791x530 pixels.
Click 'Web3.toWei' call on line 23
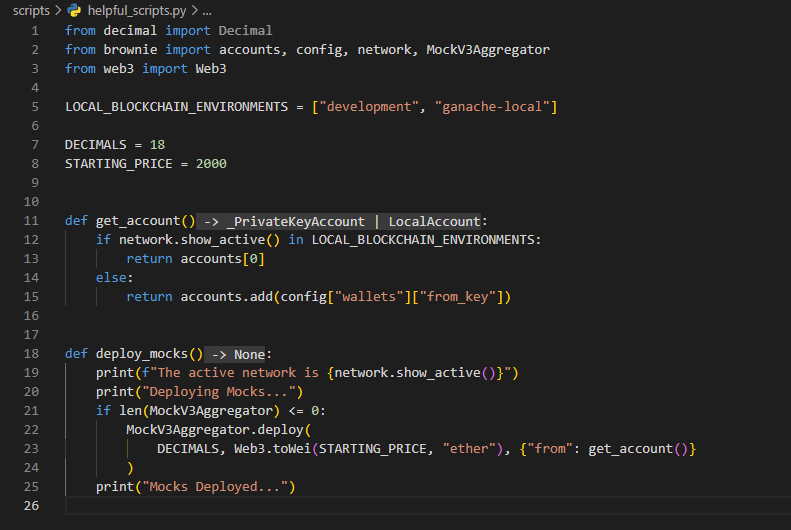click(272, 449)
